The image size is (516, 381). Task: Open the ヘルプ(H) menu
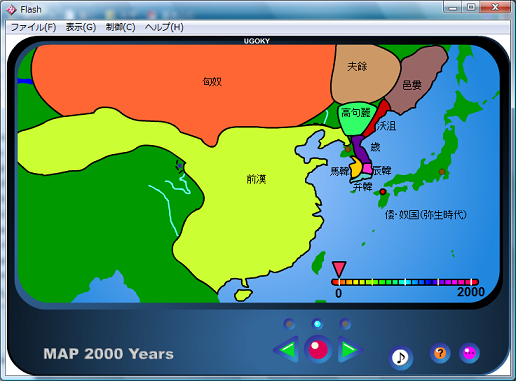click(164, 27)
